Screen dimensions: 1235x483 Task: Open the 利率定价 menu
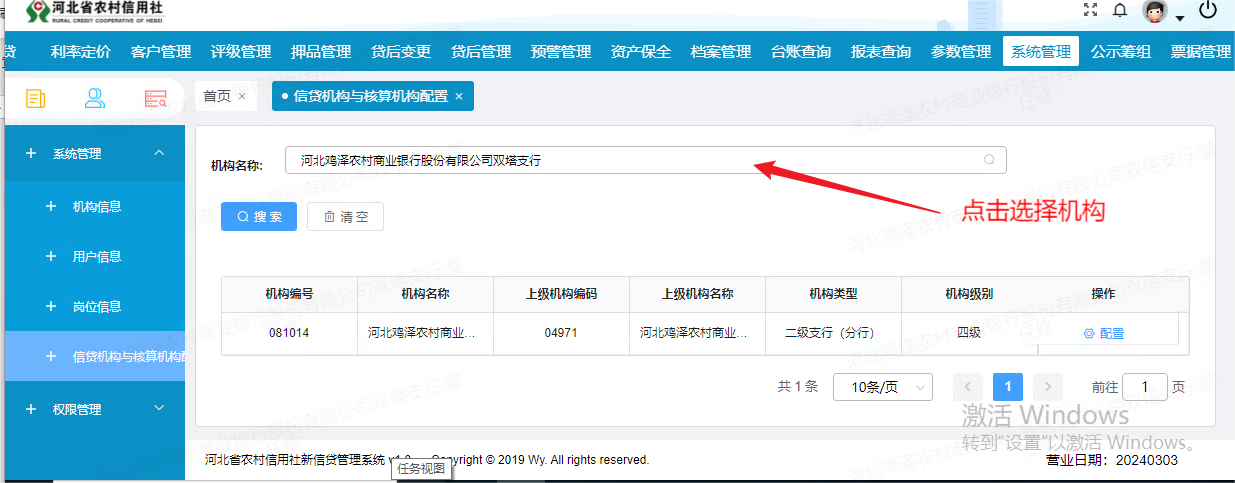(81, 52)
